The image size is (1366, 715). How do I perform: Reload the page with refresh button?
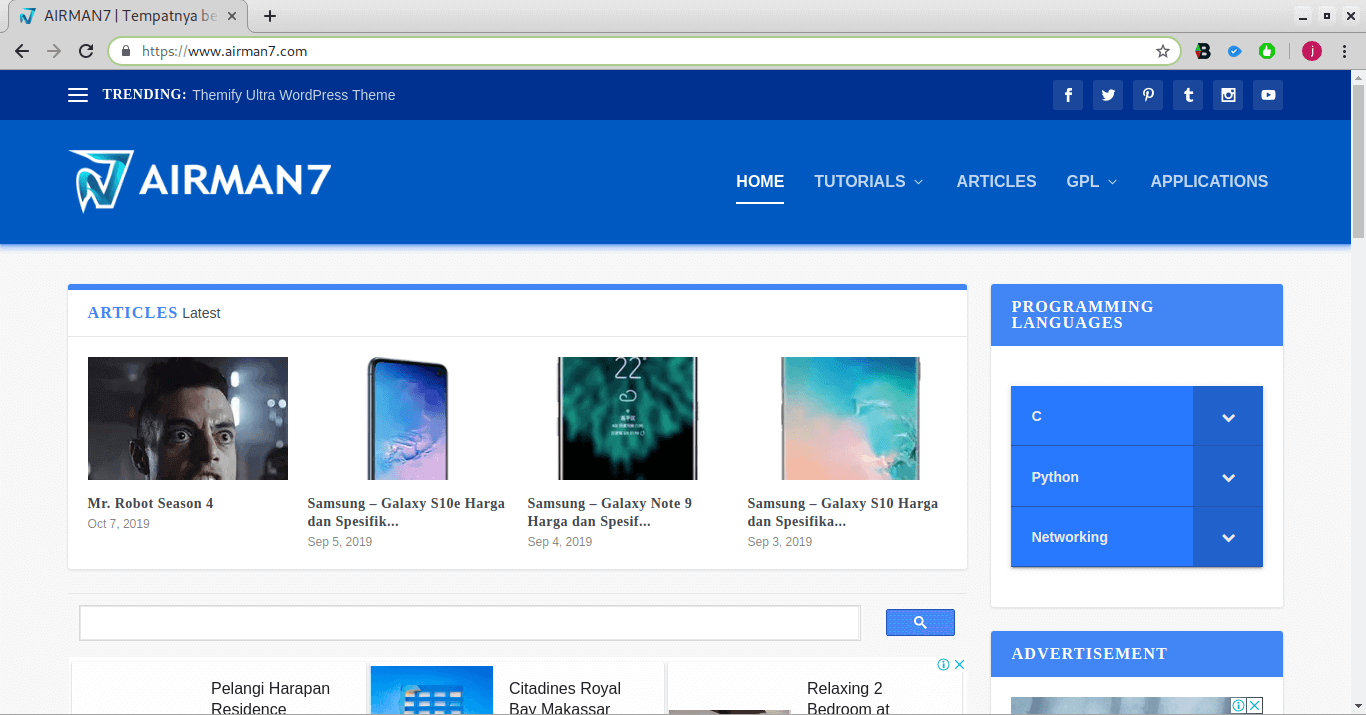[86, 51]
